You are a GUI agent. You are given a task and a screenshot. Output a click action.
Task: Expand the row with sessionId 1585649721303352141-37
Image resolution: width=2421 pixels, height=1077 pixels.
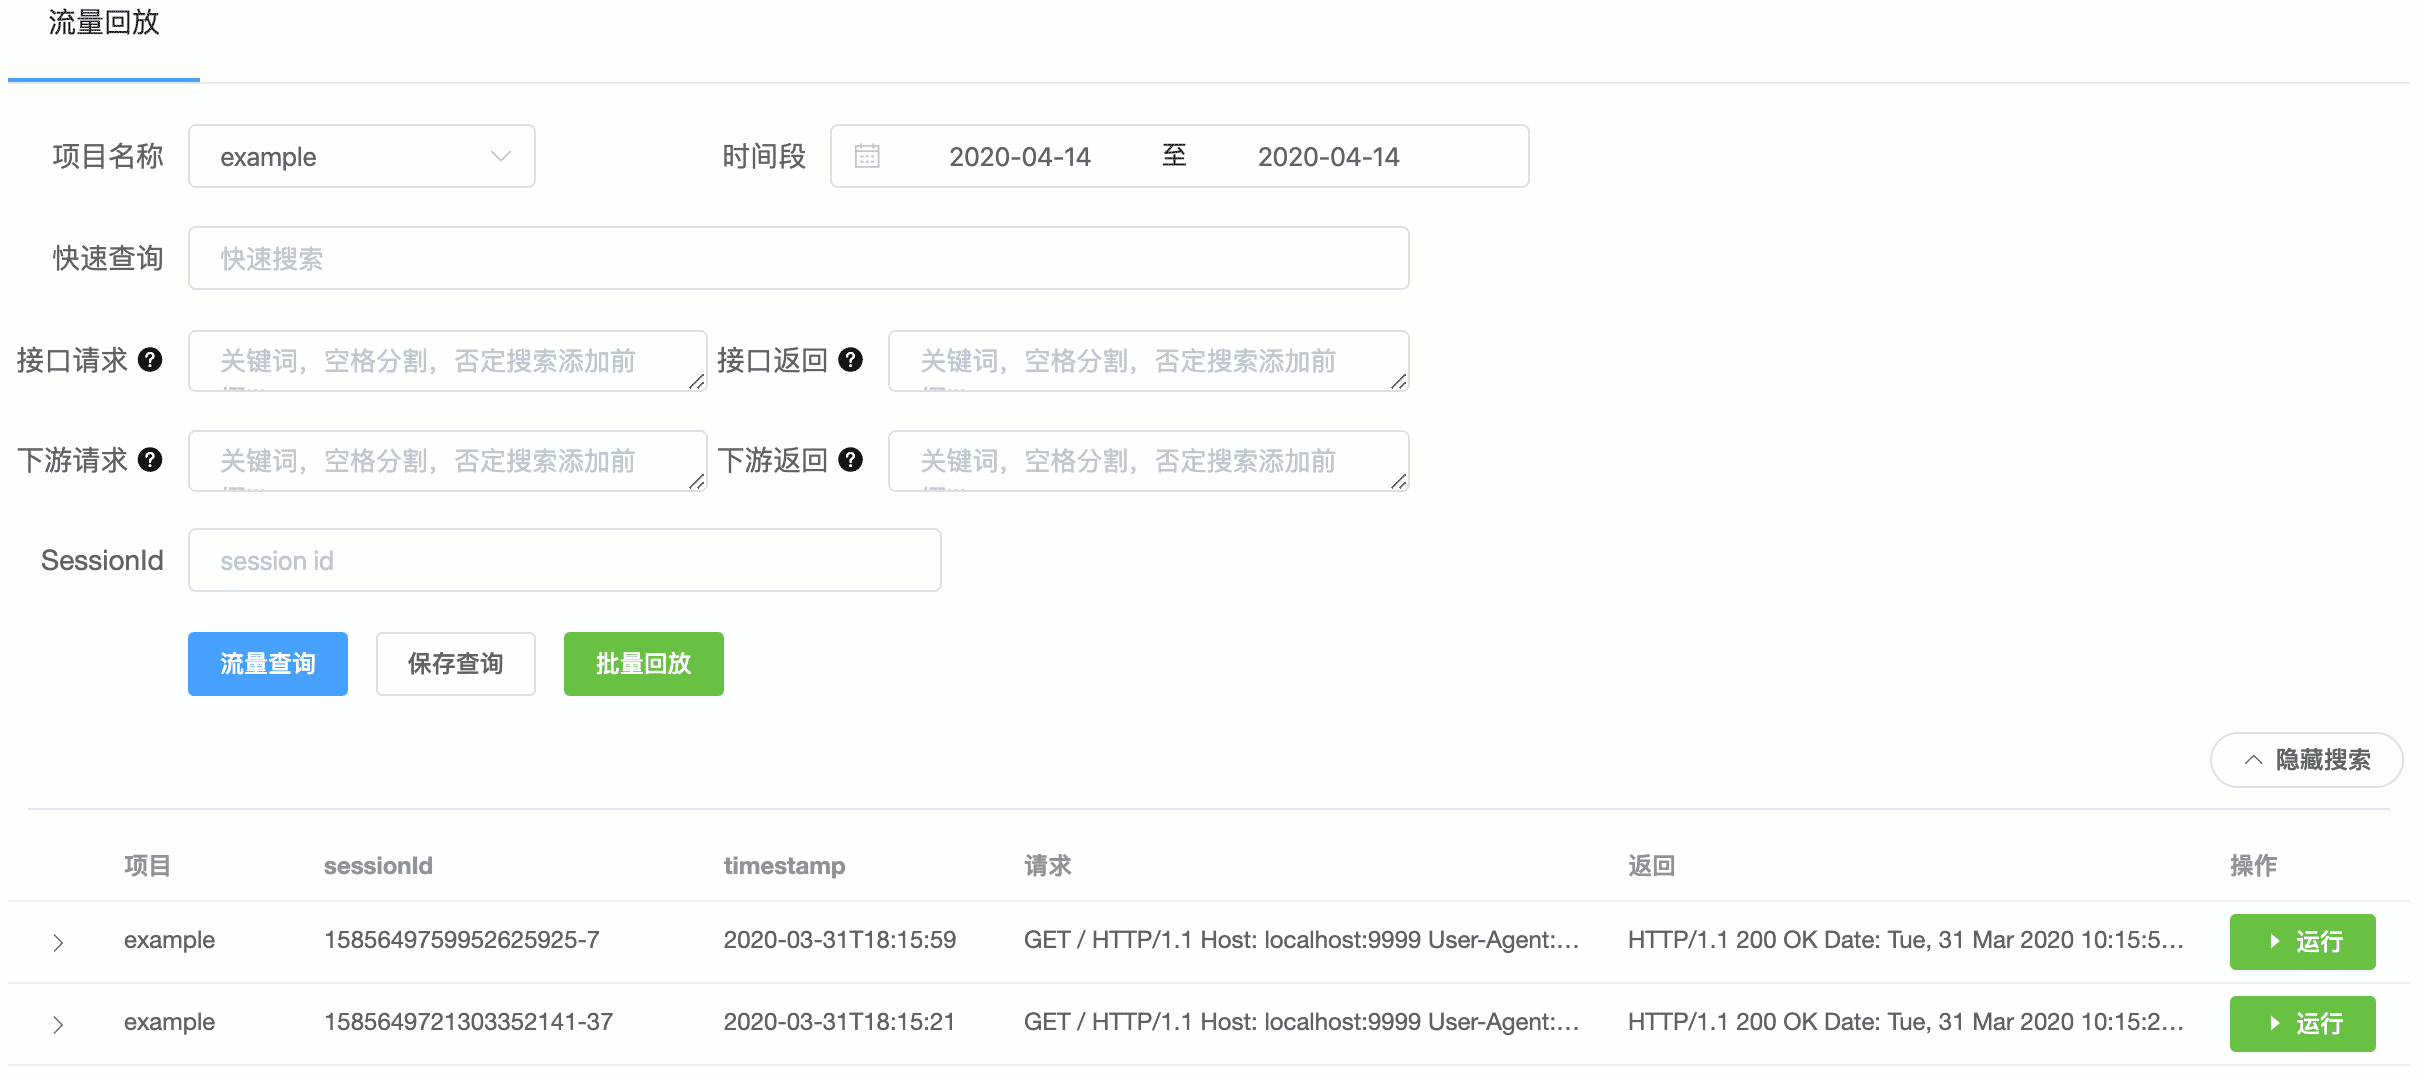[x=58, y=1022]
